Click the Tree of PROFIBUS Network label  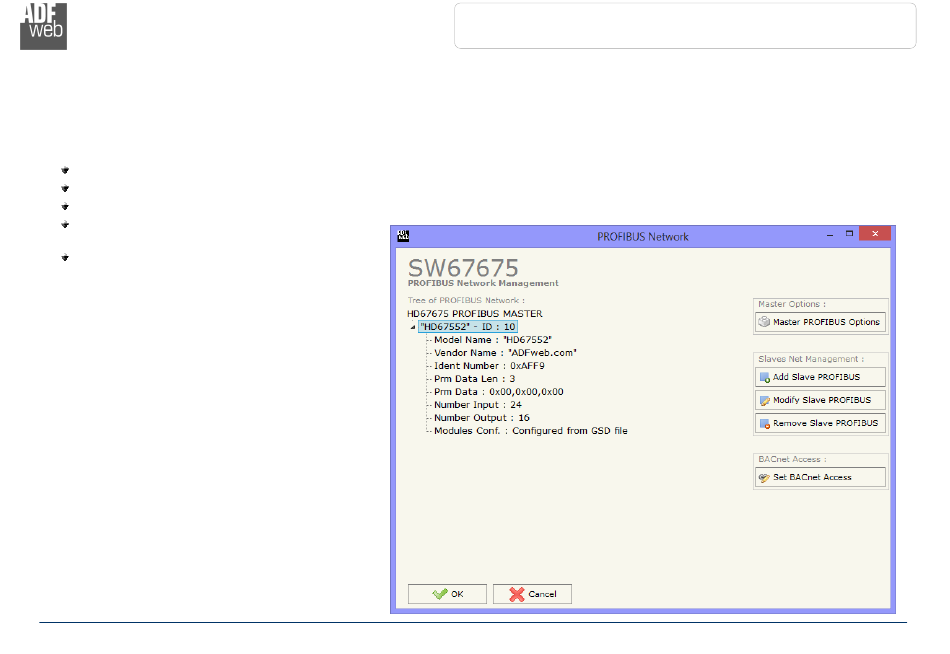coord(466,300)
